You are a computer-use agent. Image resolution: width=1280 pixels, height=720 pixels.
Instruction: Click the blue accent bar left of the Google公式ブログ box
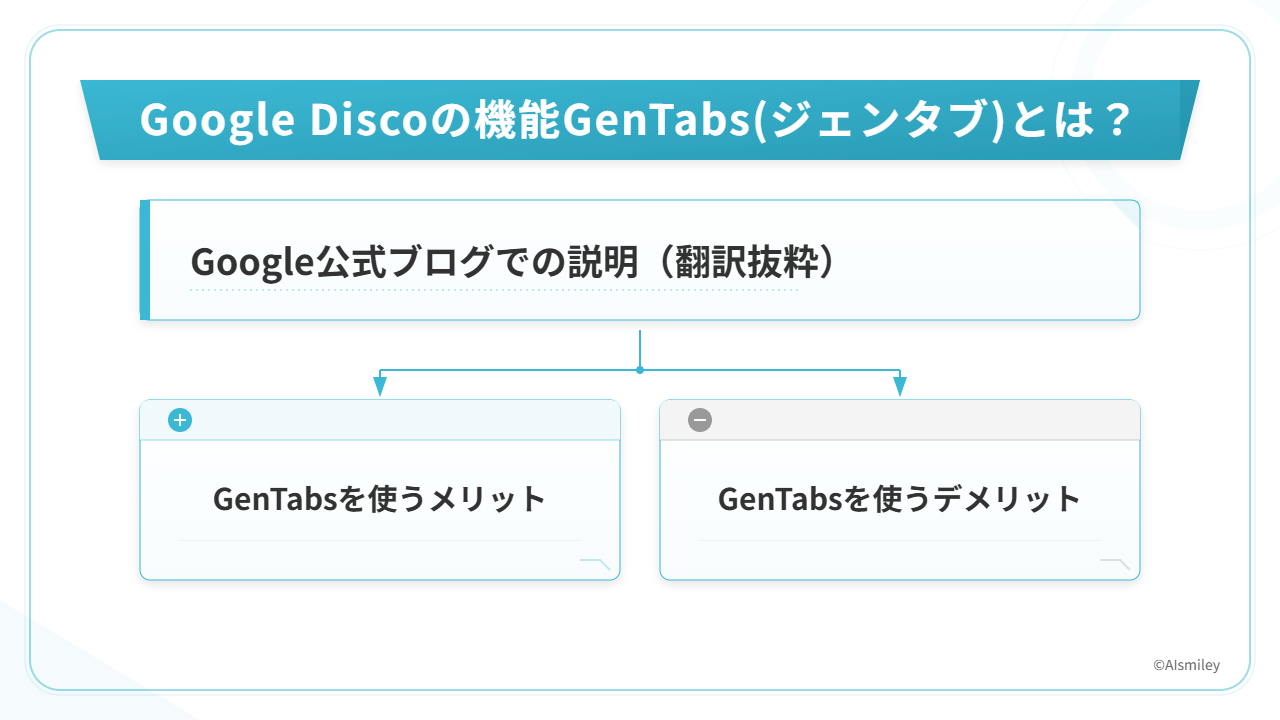[145, 260]
